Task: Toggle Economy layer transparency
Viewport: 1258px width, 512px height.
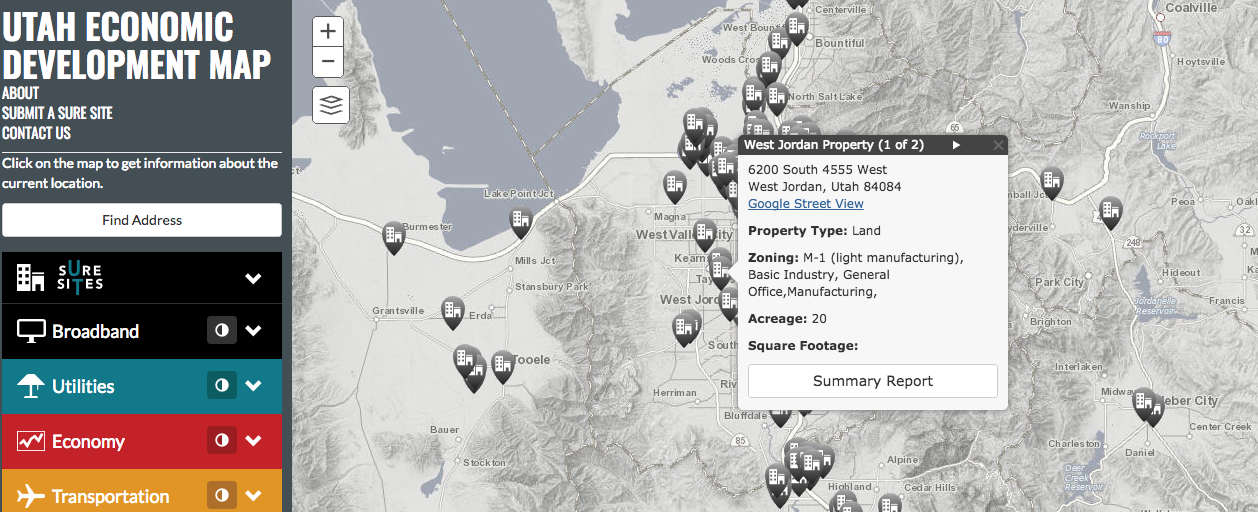Action: pos(222,441)
